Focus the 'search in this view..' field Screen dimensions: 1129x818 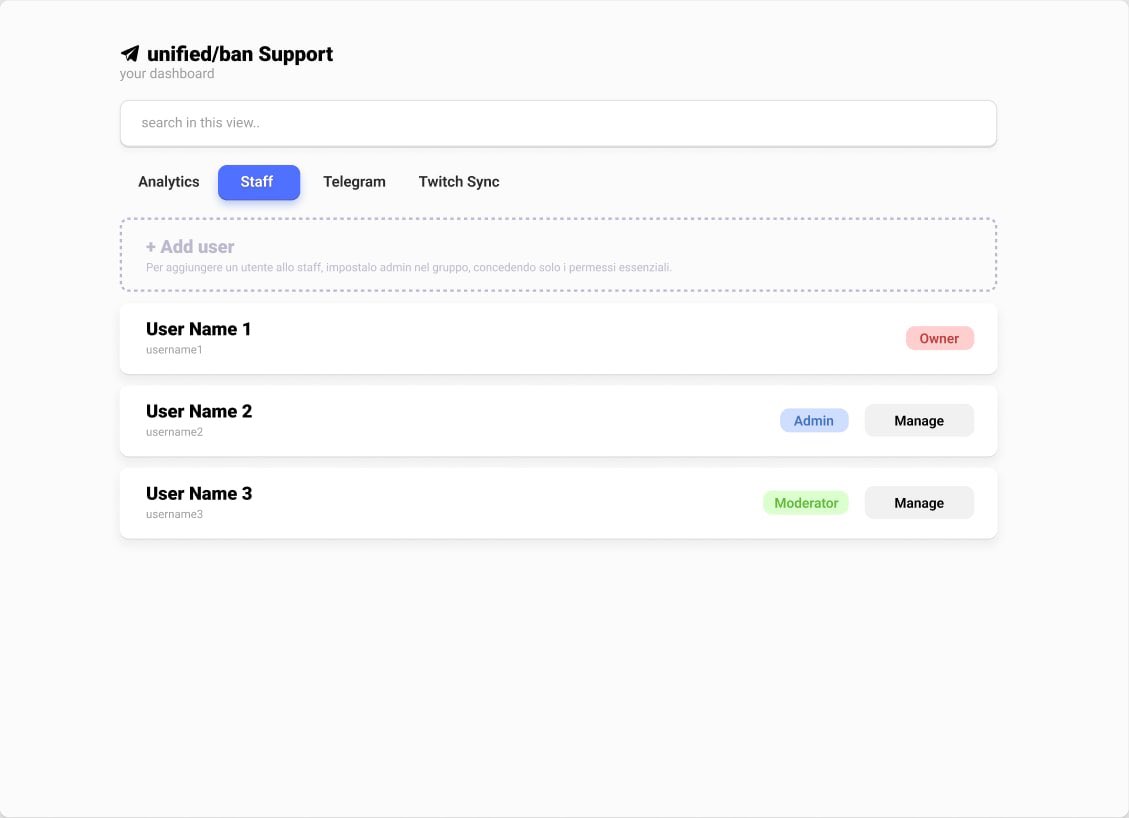click(x=558, y=123)
